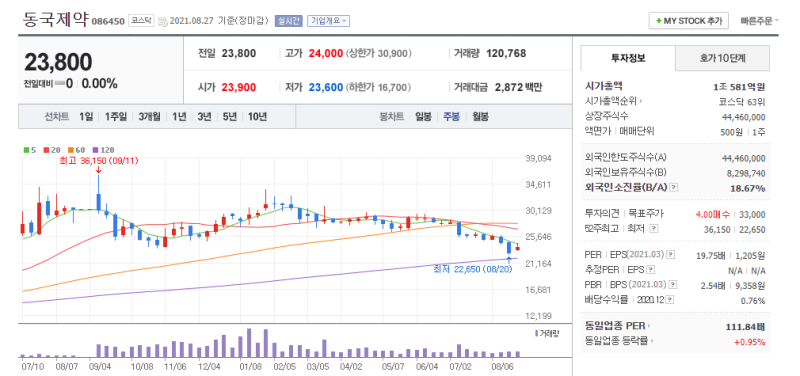The width and height of the screenshot is (800, 376).
Task: Click the current price 23,800
Action: [58, 62]
